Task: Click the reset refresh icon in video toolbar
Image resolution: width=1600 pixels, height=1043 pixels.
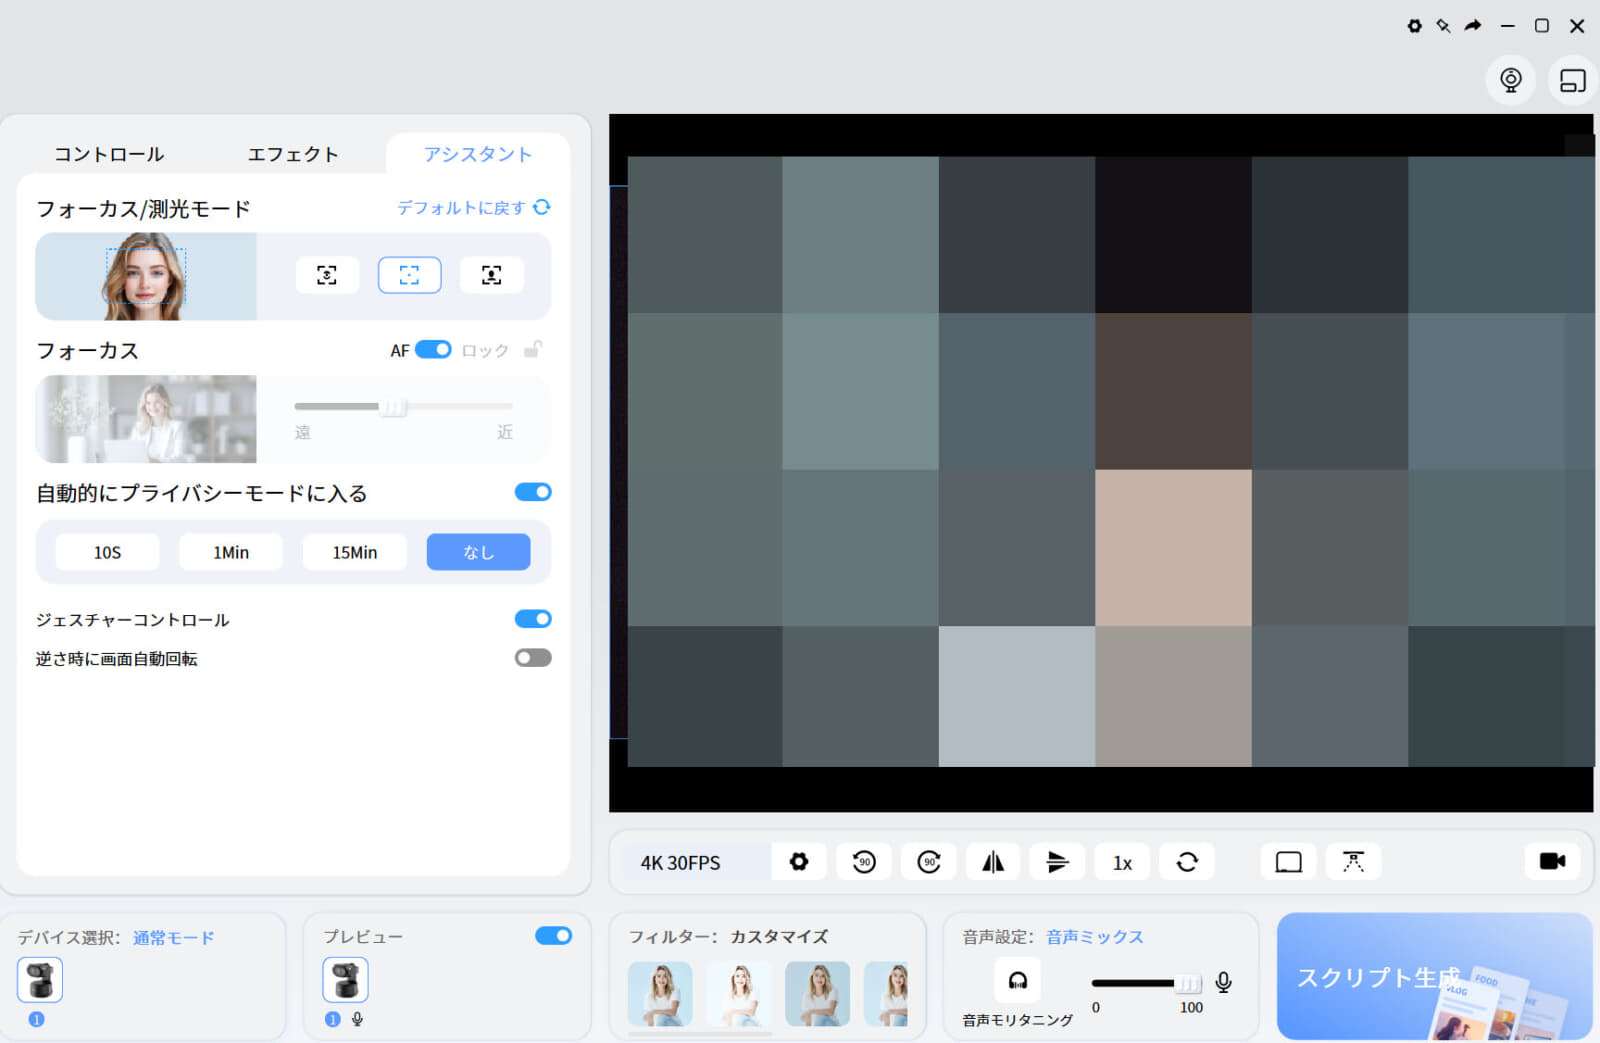Action: click(1187, 862)
